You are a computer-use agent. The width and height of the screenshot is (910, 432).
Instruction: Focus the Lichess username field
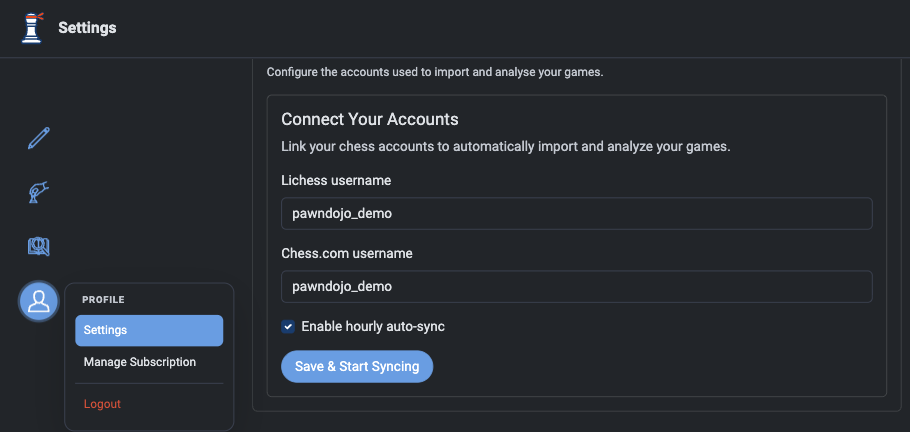click(576, 214)
